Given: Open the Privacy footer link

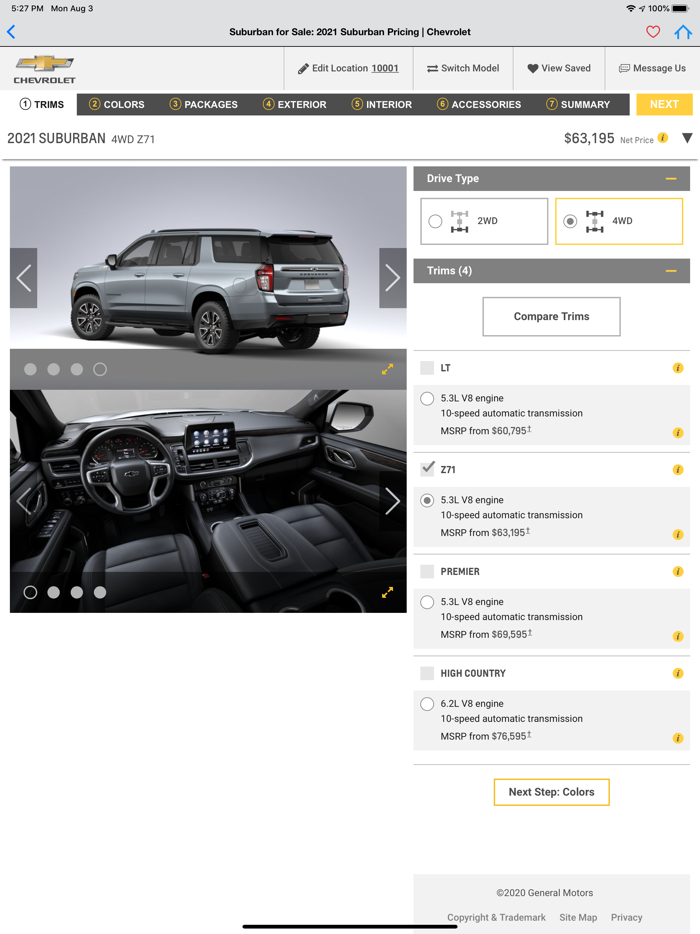Looking at the screenshot, I should tap(627, 917).
